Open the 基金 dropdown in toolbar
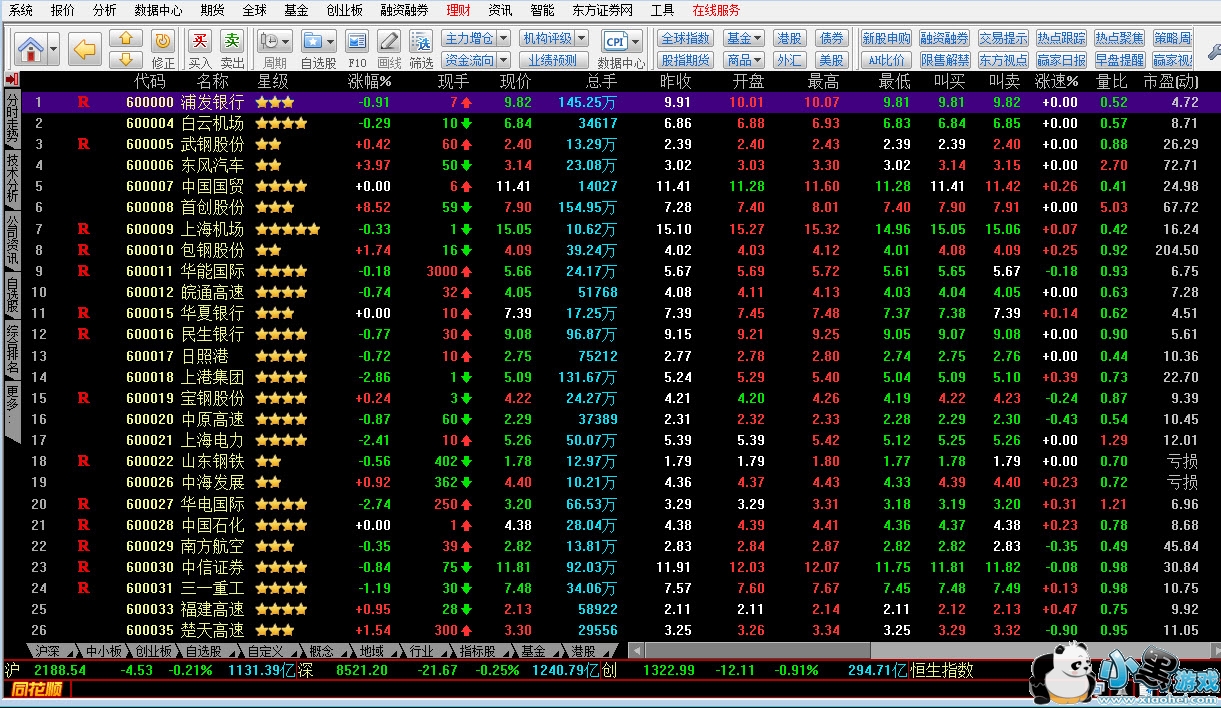The image size is (1221, 708). (x=743, y=38)
